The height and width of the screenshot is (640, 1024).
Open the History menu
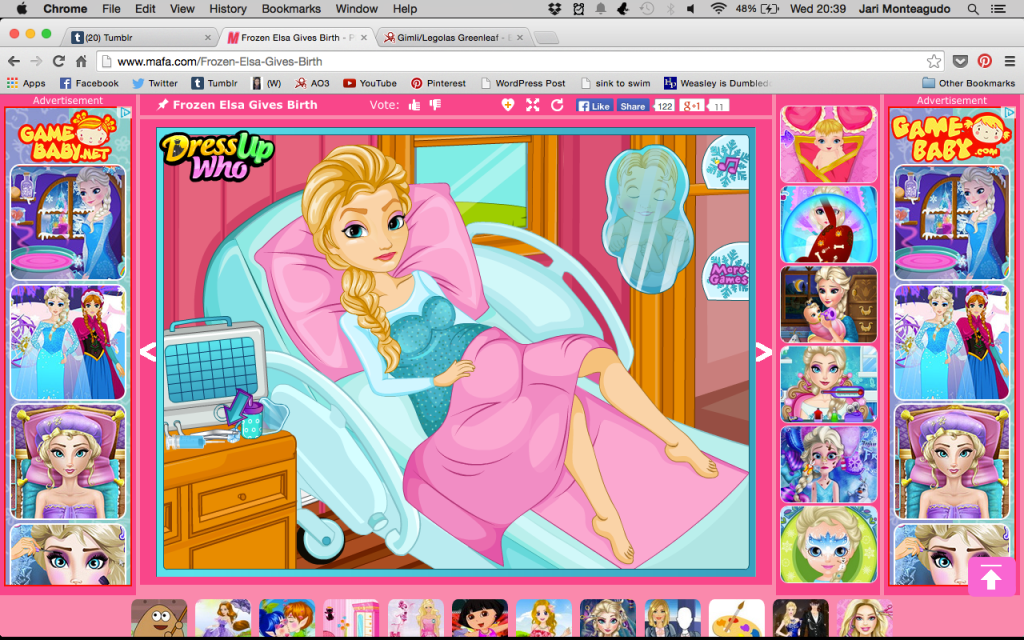click(228, 9)
